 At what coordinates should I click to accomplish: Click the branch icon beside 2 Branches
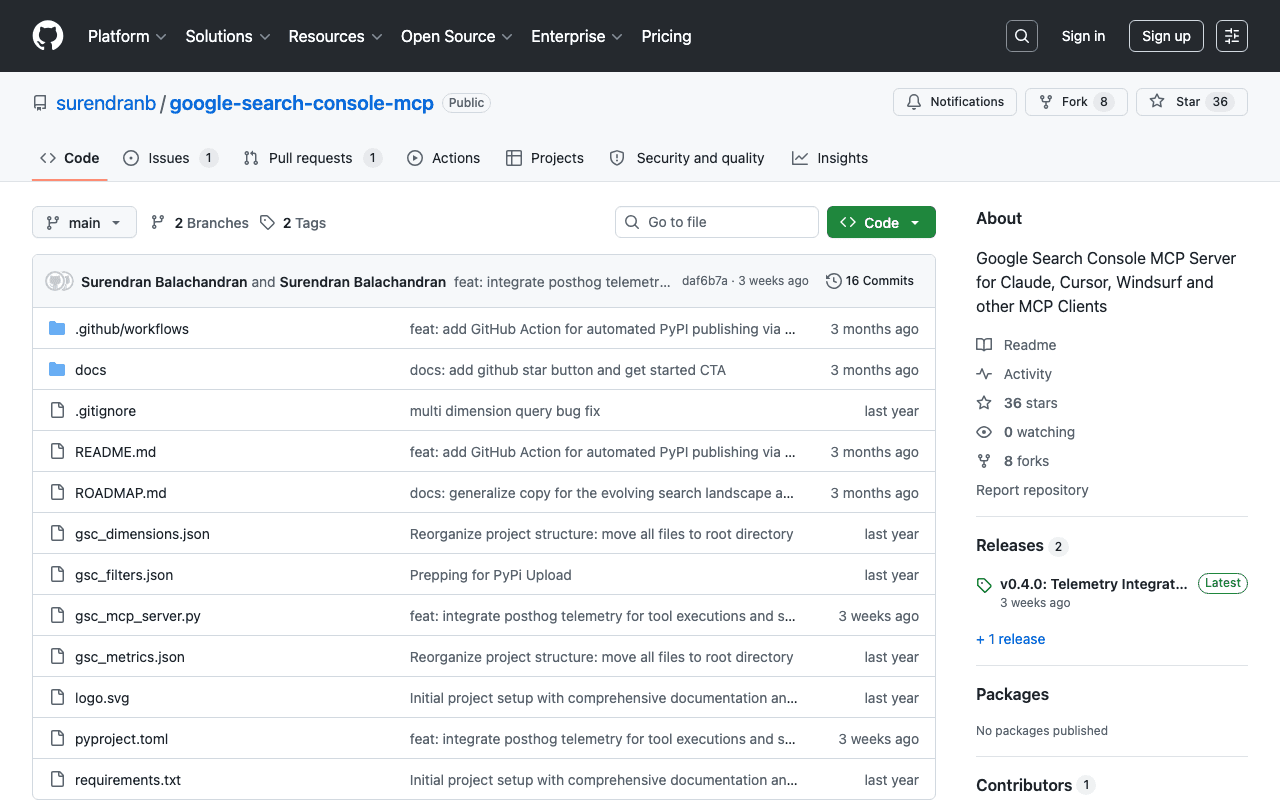(158, 223)
